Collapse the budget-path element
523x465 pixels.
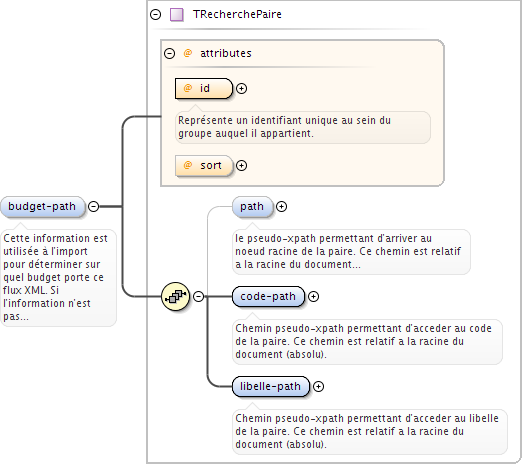point(94,206)
